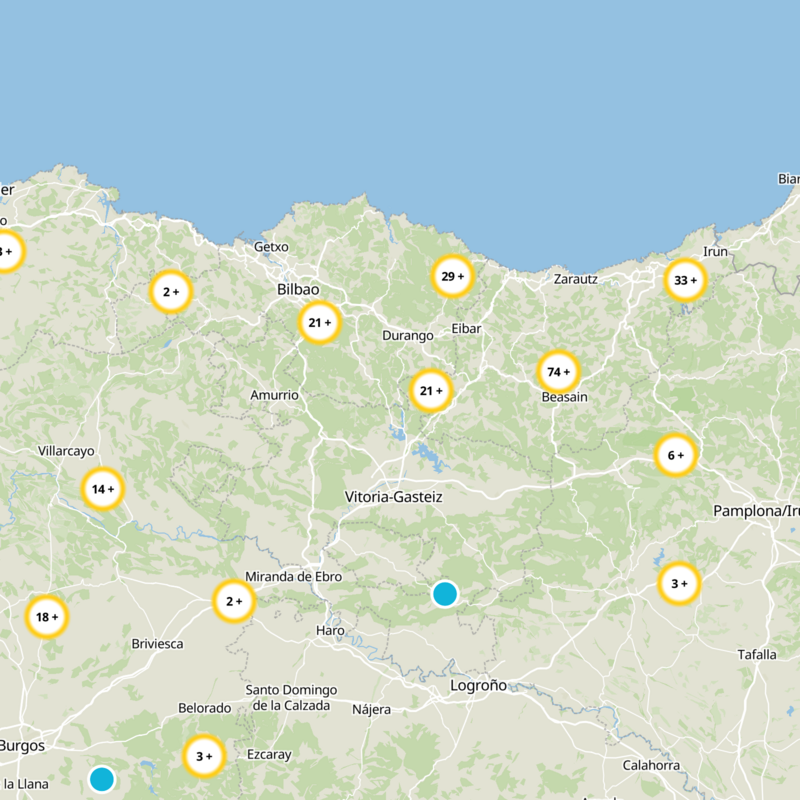Click the Nájera town label

pyautogui.click(x=371, y=710)
